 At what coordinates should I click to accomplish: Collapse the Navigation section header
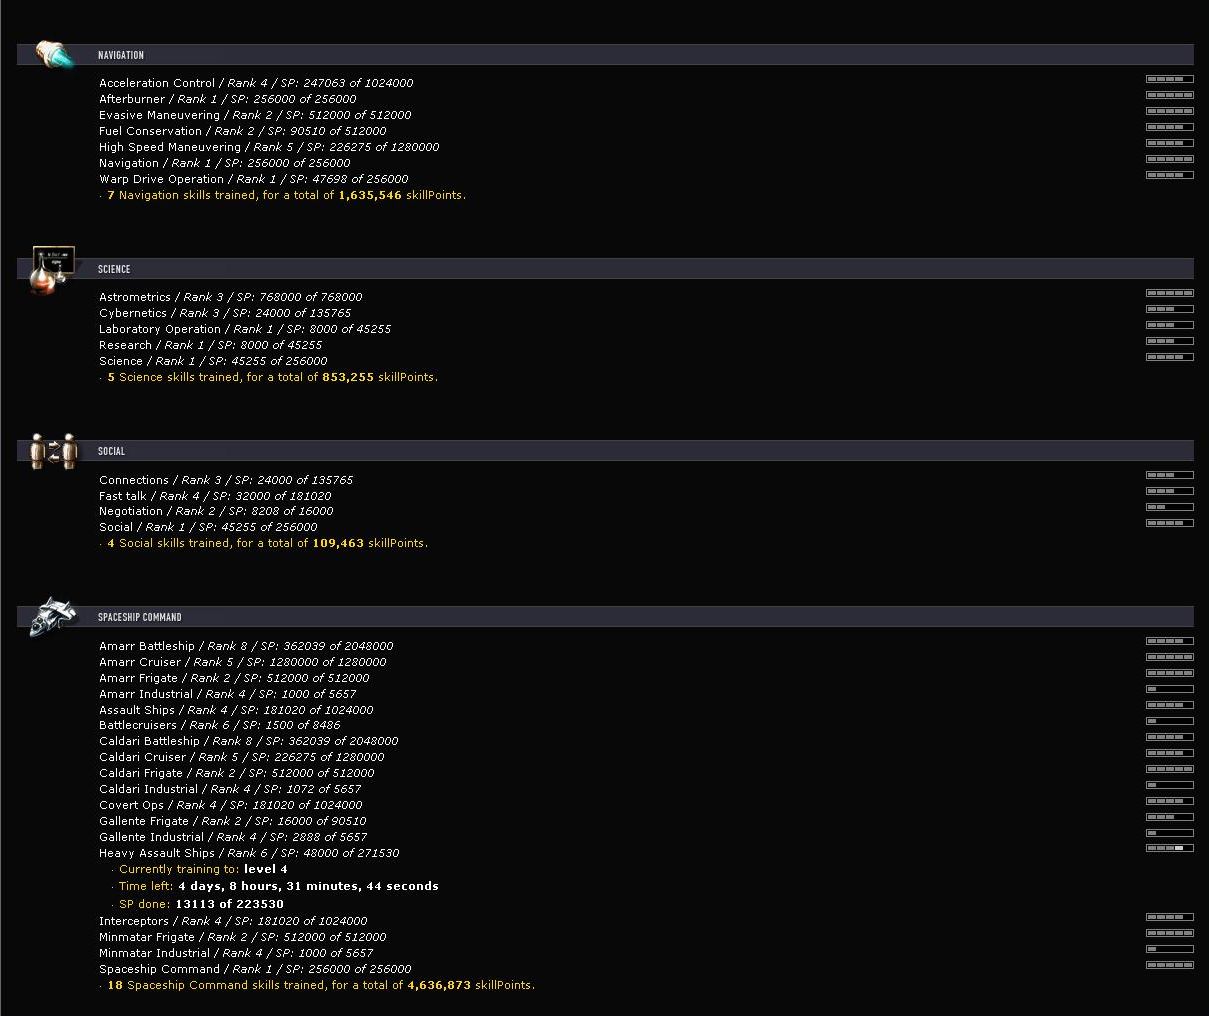pos(121,55)
